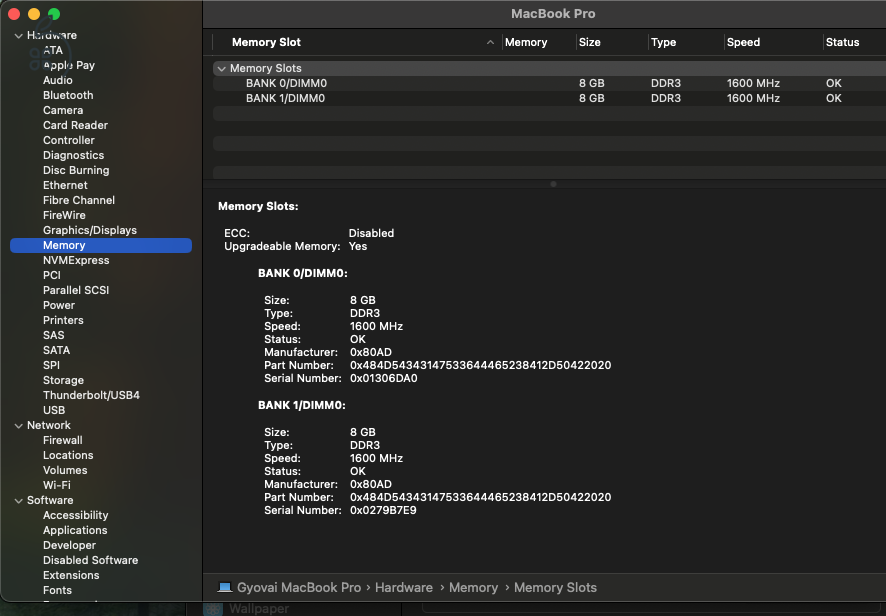Collapse the Software section chevron
The width and height of the screenshot is (886, 616).
(19, 501)
